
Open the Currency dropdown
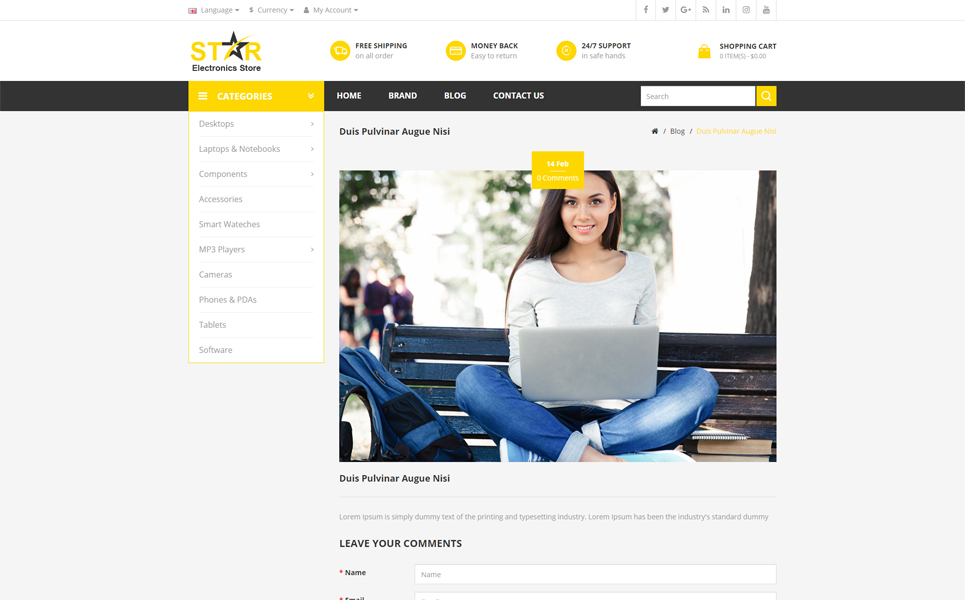coord(271,10)
